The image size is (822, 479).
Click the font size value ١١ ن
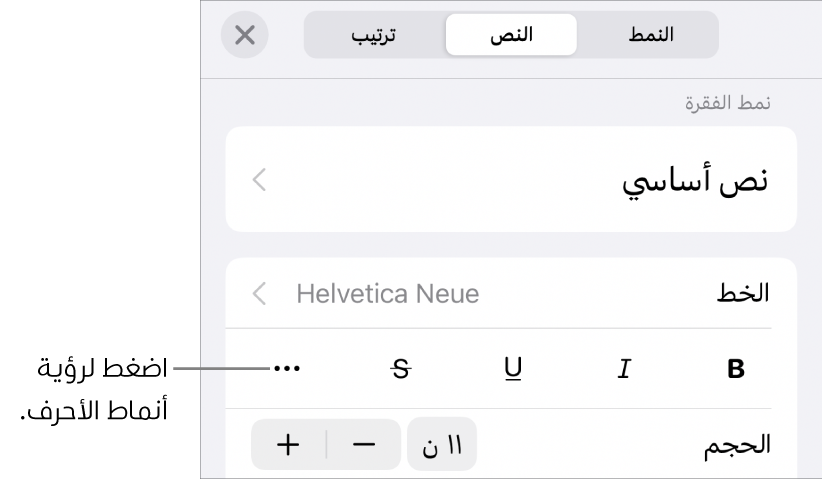[x=441, y=445]
